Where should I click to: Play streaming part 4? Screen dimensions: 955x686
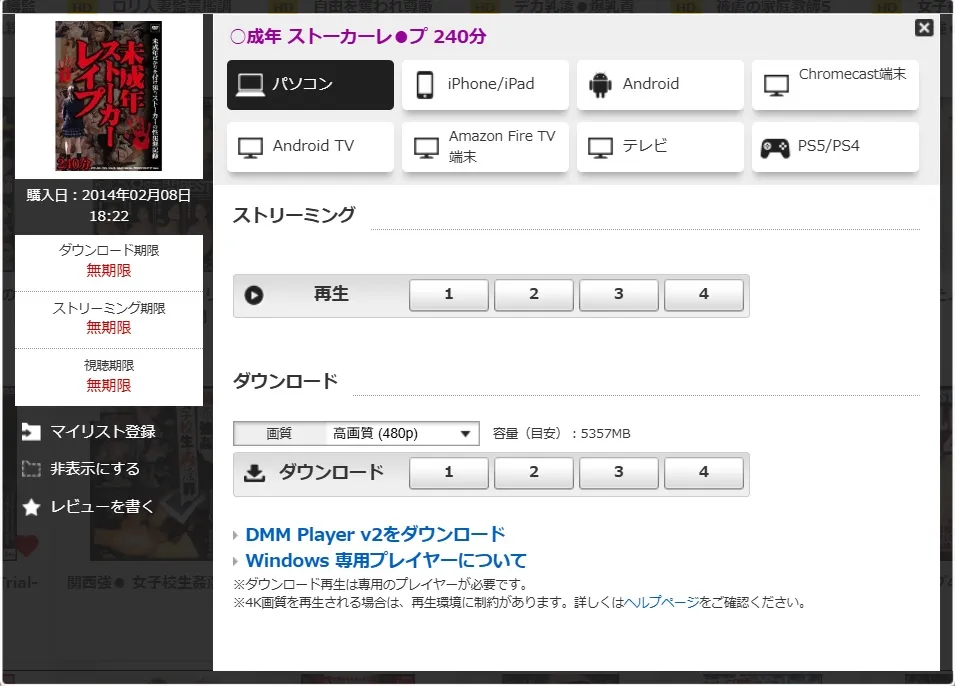pyautogui.click(x=703, y=295)
